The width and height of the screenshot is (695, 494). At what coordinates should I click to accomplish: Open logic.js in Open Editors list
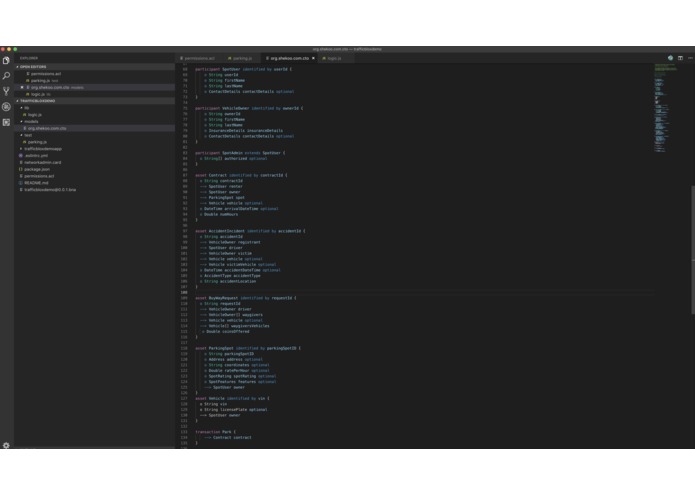coord(38,94)
